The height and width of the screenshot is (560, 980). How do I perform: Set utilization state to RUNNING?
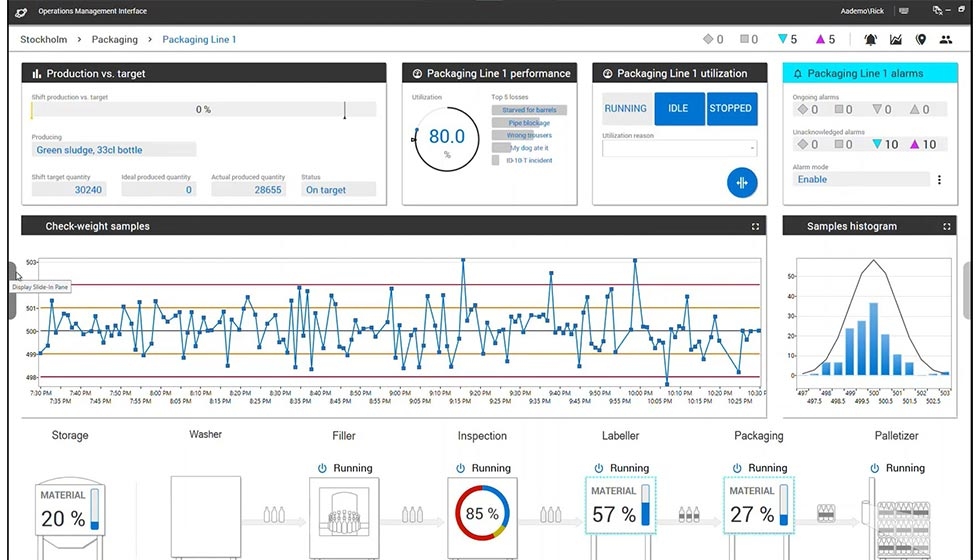[x=626, y=109]
